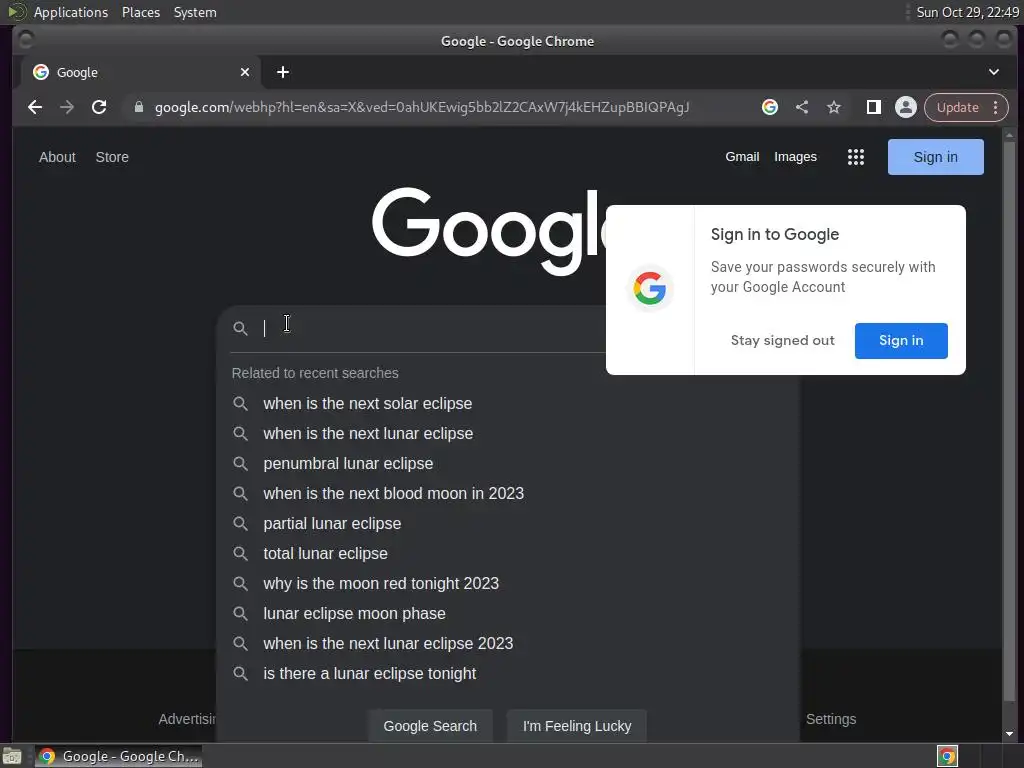Open the System menu

coord(195,12)
